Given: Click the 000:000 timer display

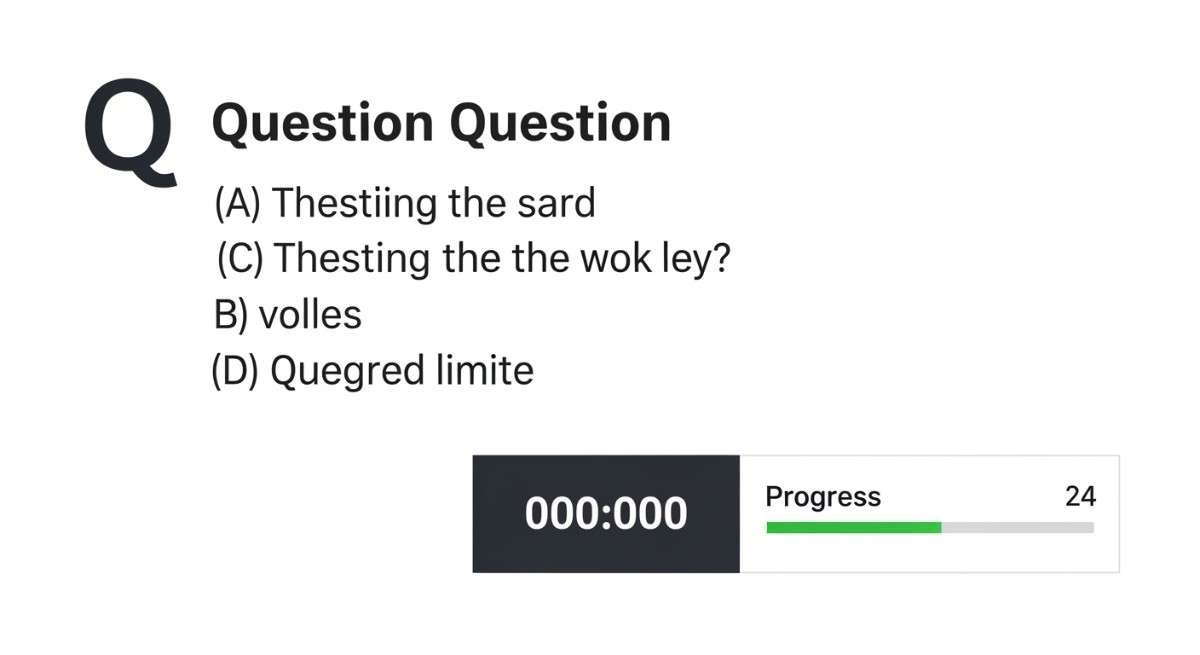Looking at the screenshot, I should (606, 514).
